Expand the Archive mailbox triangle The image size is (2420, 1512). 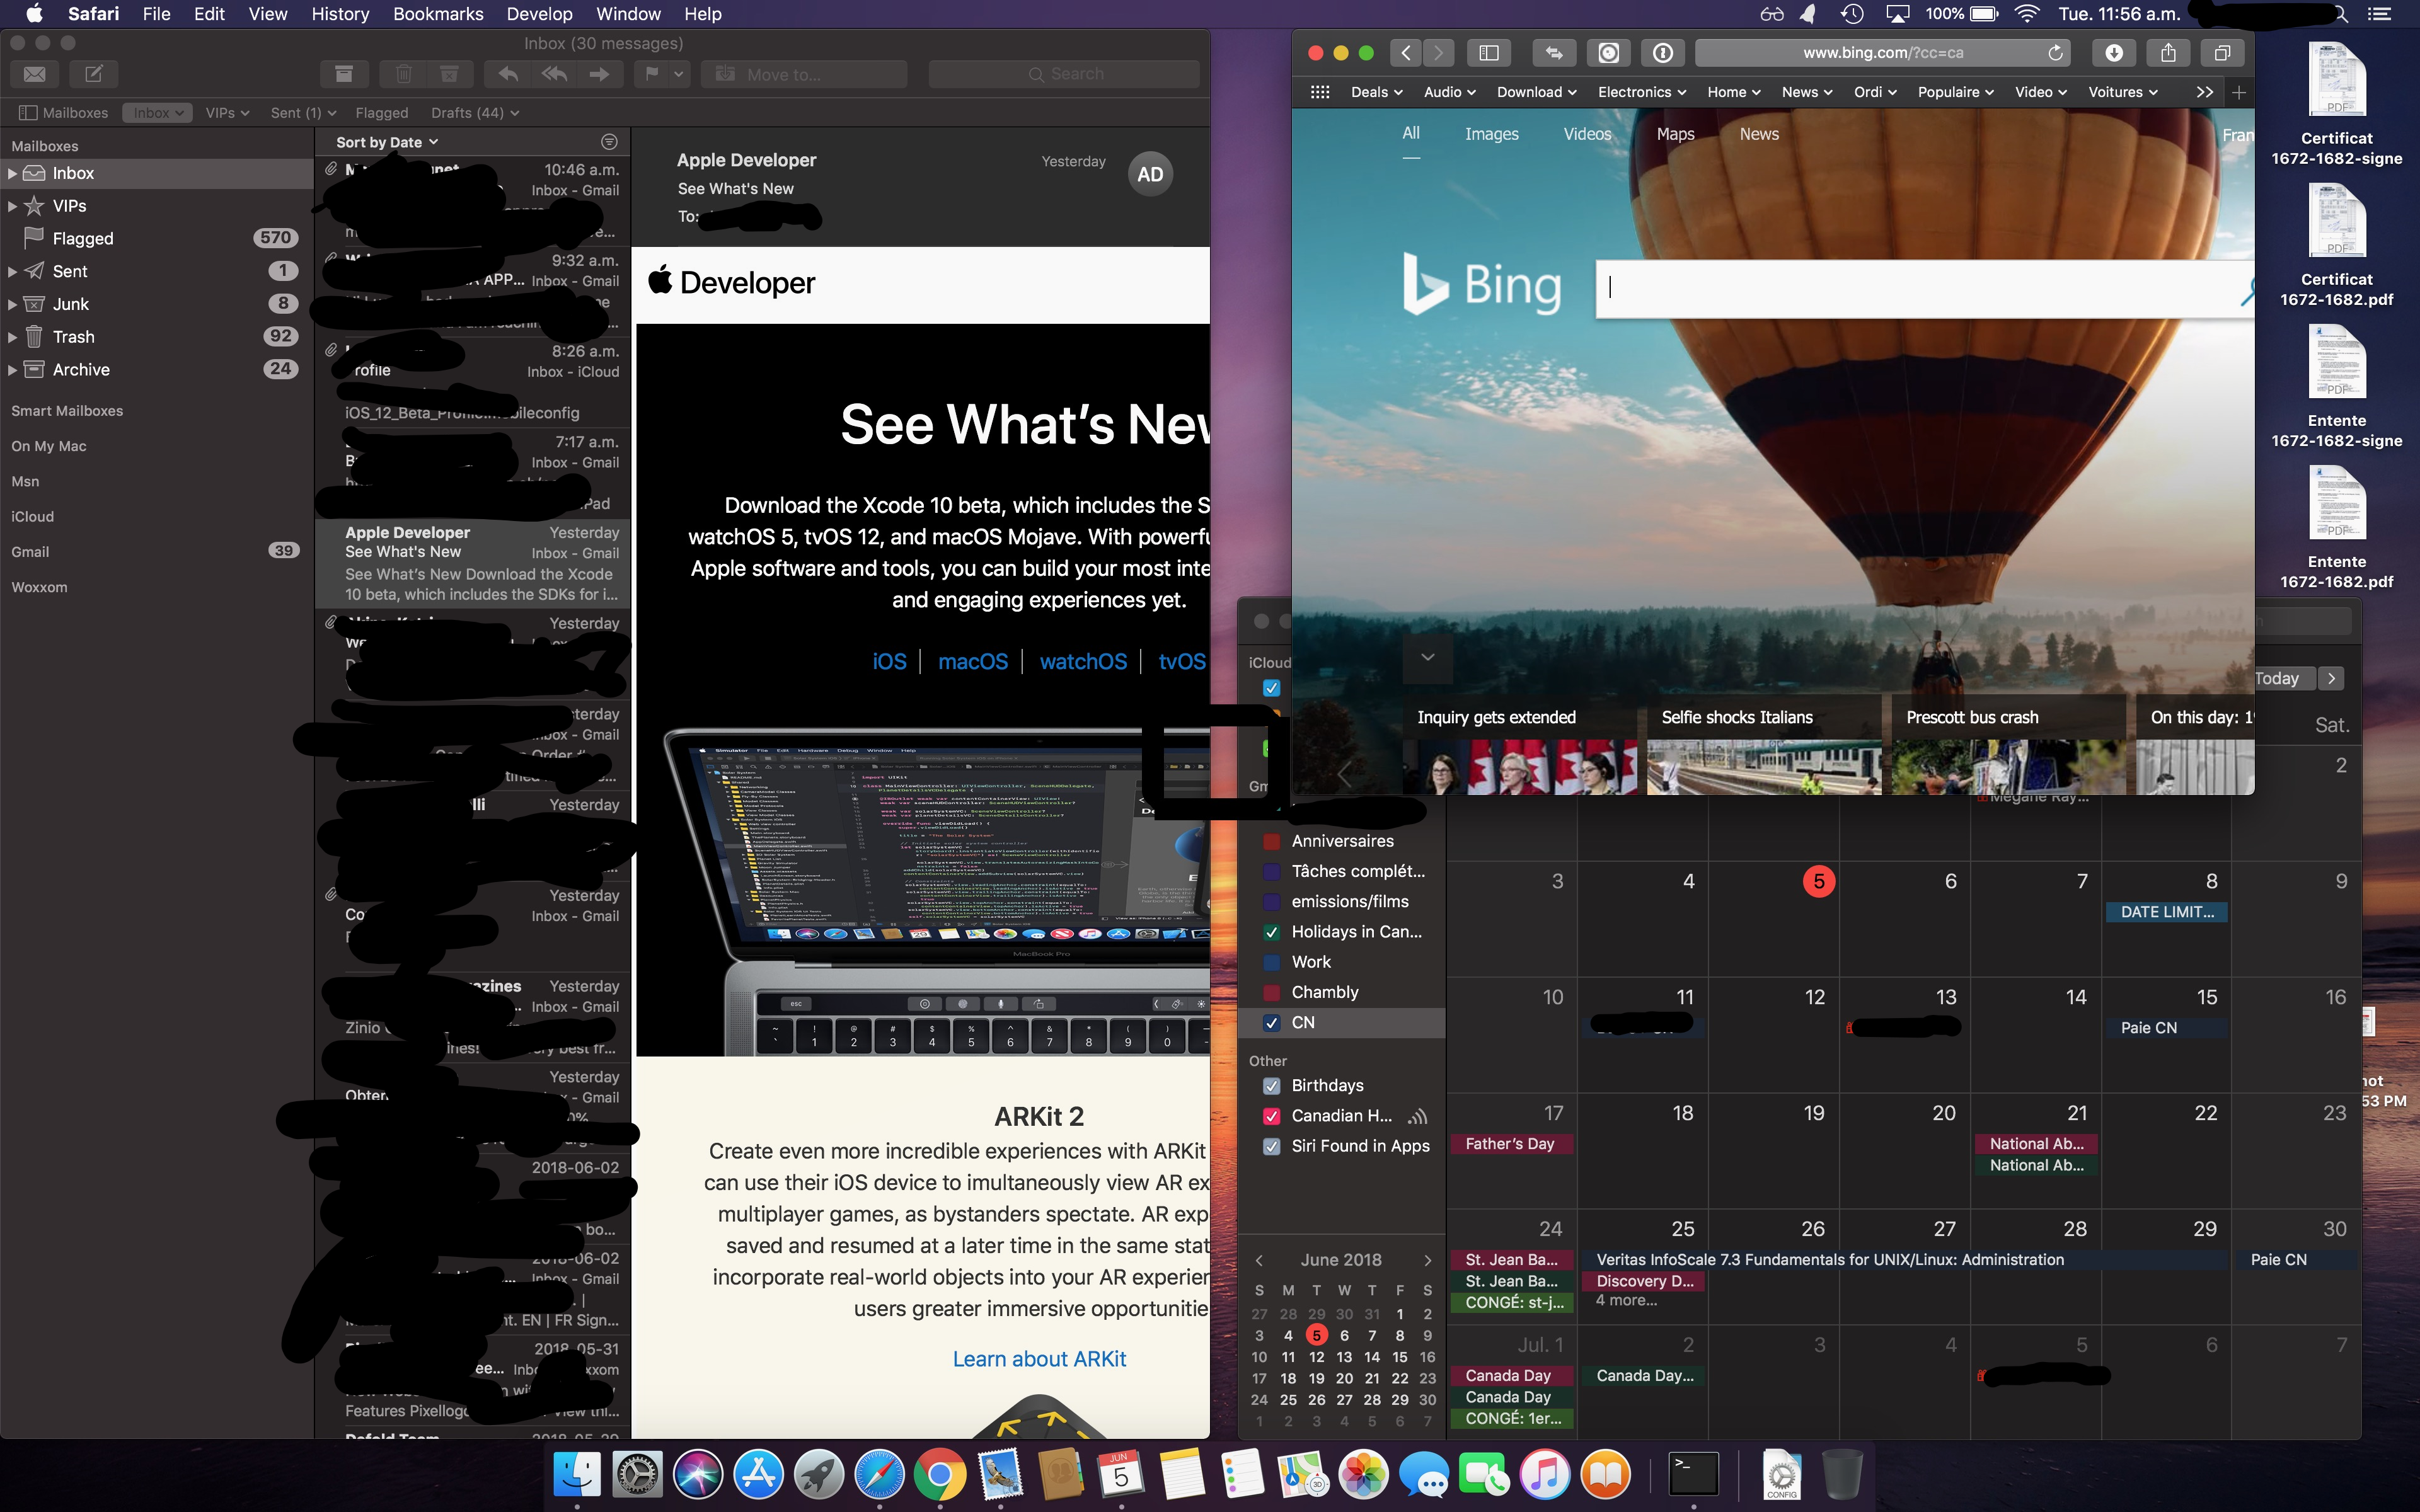(x=12, y=370)
